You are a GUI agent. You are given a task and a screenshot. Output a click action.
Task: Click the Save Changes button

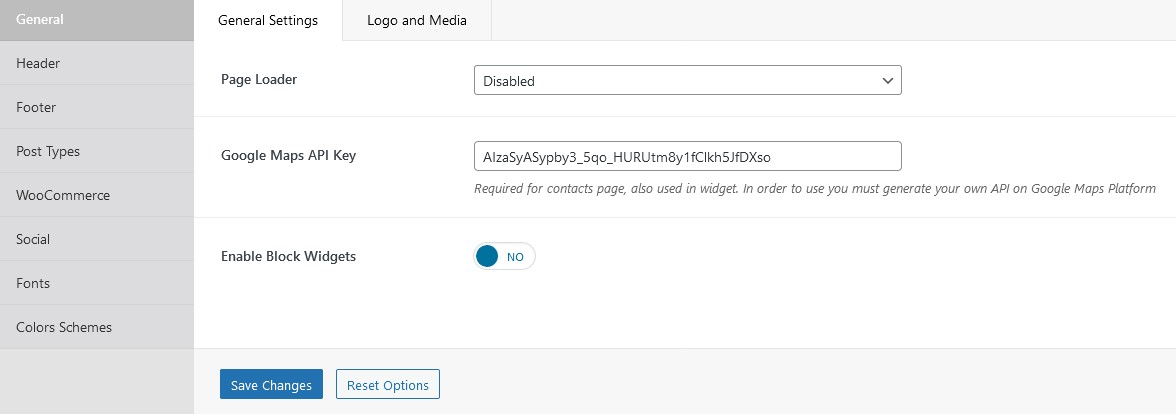(272, 385)
